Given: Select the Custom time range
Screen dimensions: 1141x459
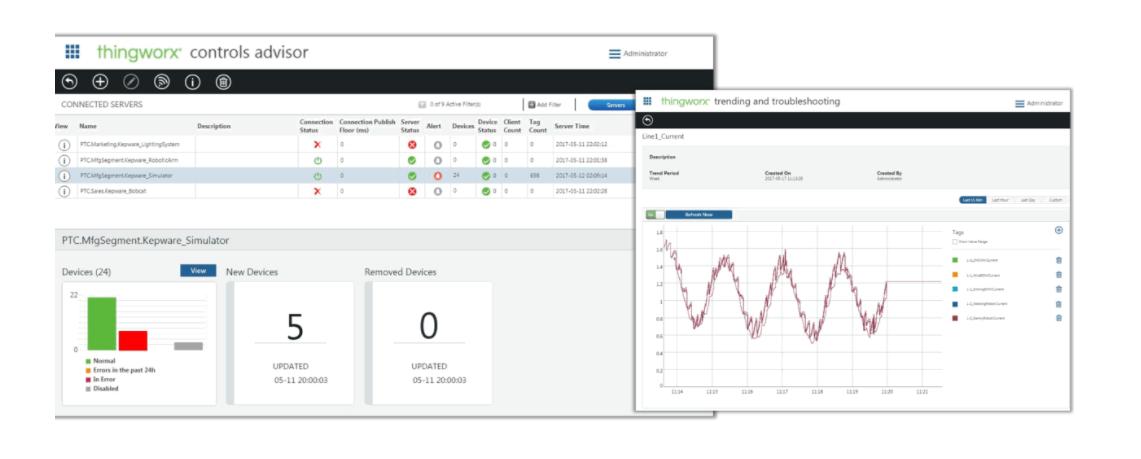Looking at the screenshot, I should 1055,199.
